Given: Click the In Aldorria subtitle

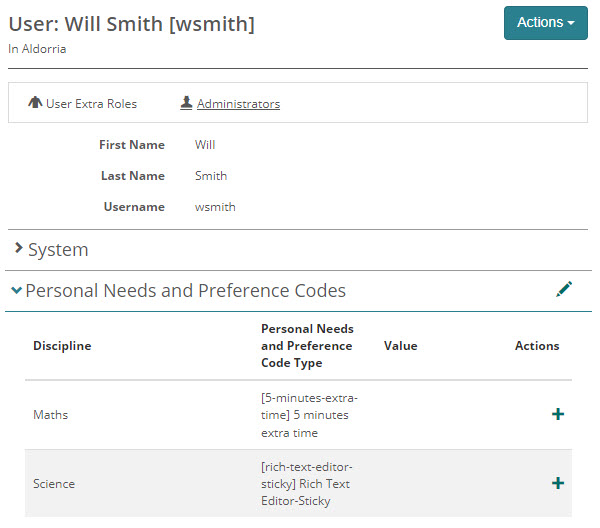Looking at the screenshot, I should pos(37,49).
